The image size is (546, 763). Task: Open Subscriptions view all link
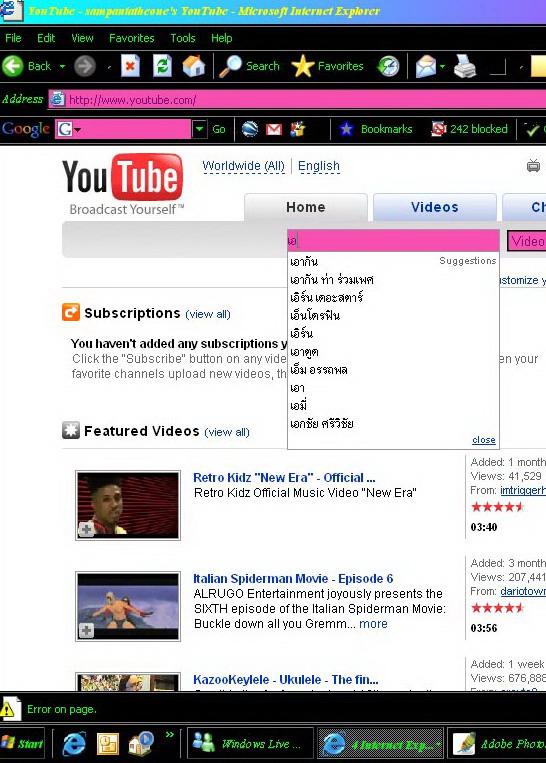click(x=208, y=314)
